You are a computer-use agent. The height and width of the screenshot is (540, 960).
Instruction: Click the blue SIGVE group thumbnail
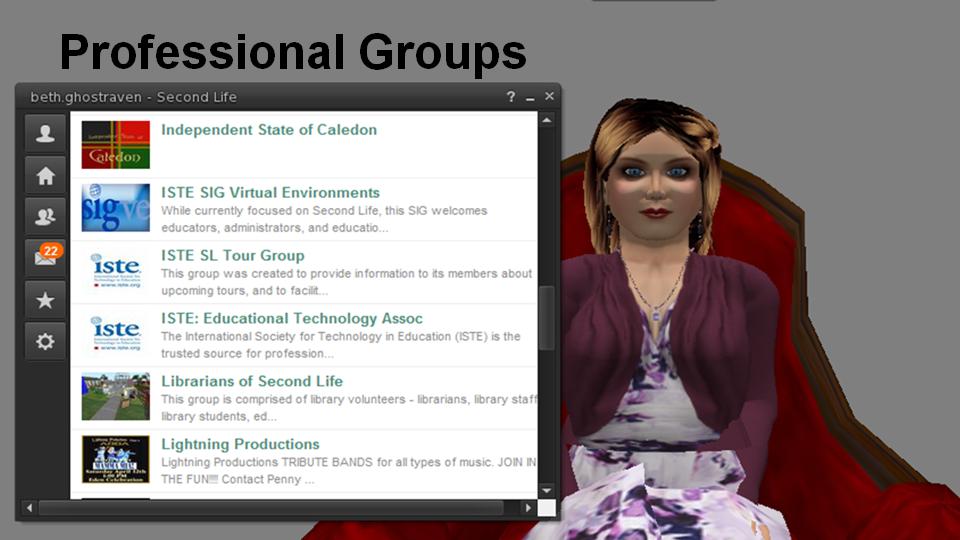pos(116,208)
